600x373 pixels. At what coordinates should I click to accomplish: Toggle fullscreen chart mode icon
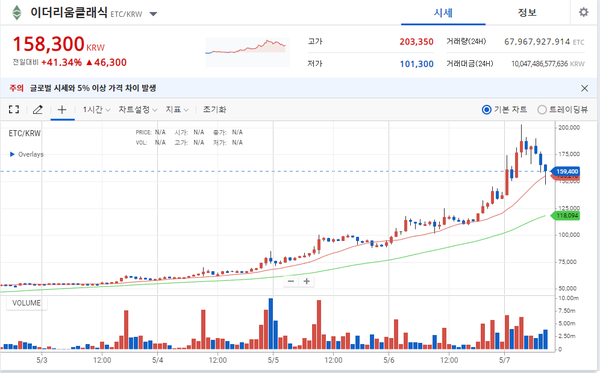[x=14, y=110]
